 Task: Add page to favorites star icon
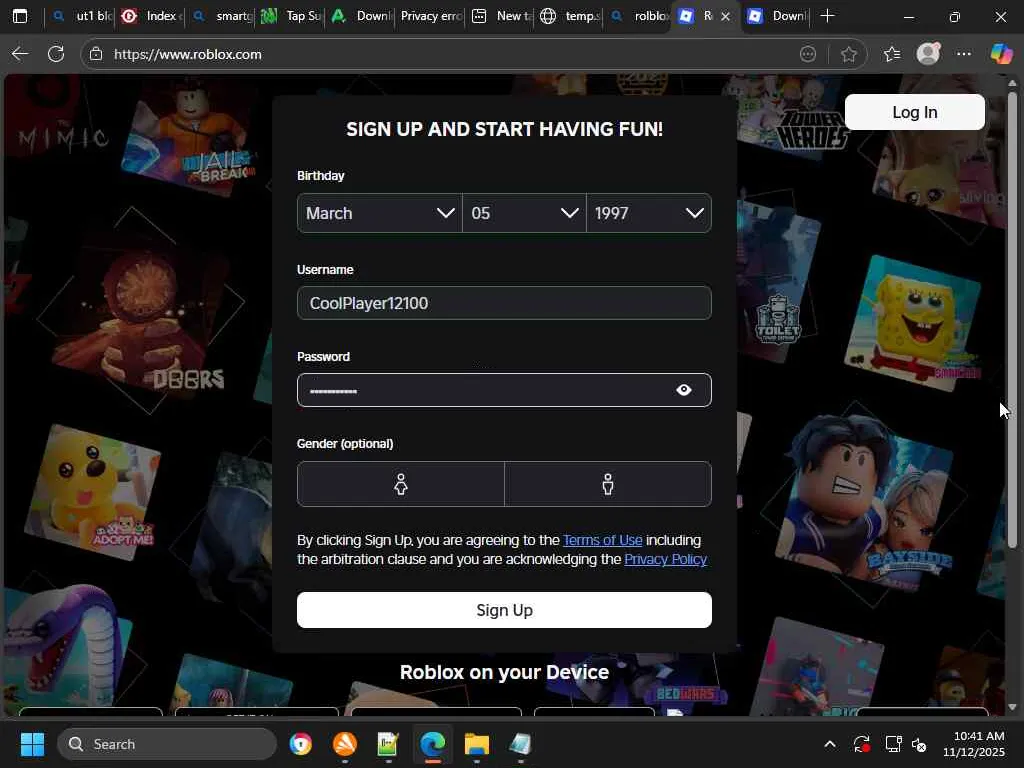(848, 54)
